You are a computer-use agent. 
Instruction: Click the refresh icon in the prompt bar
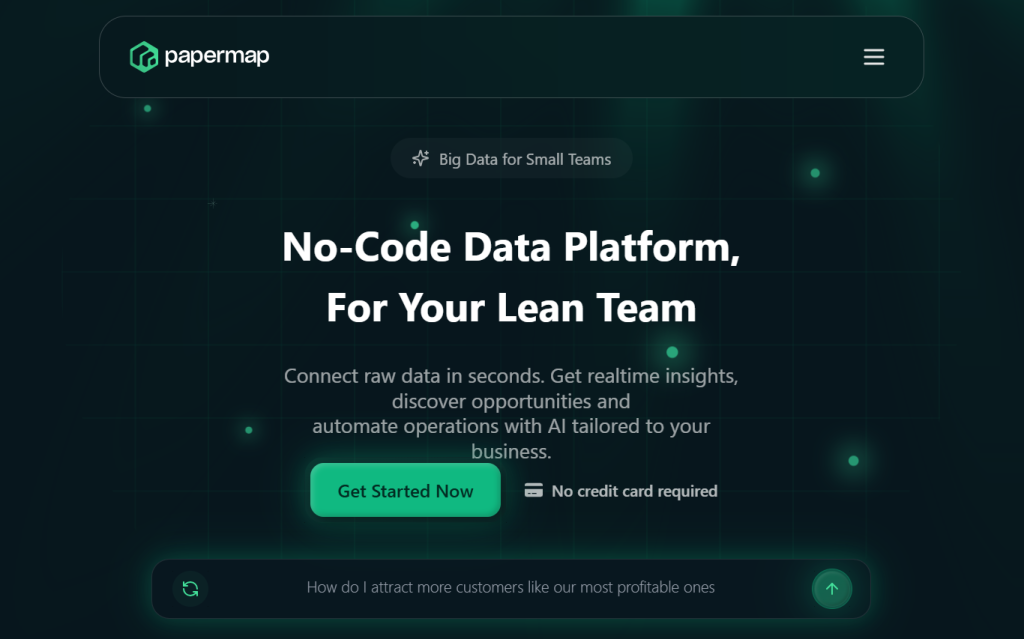[189, 588]
